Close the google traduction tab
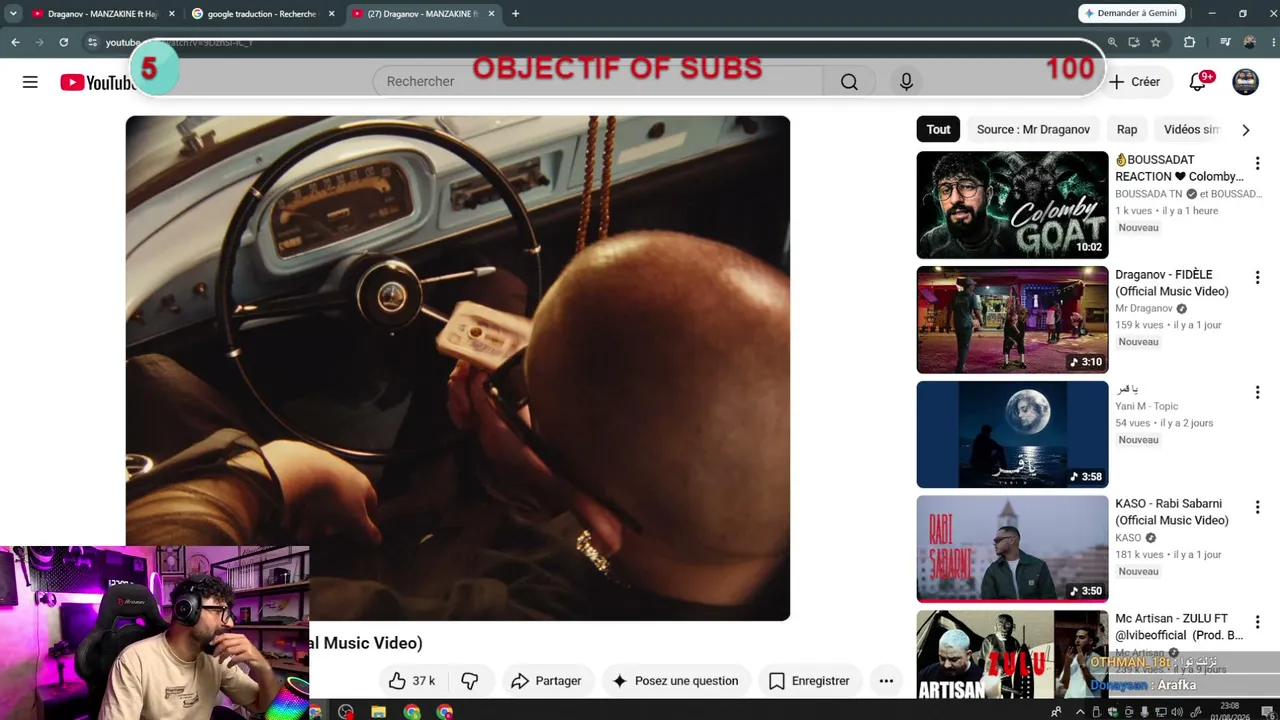 331,14
